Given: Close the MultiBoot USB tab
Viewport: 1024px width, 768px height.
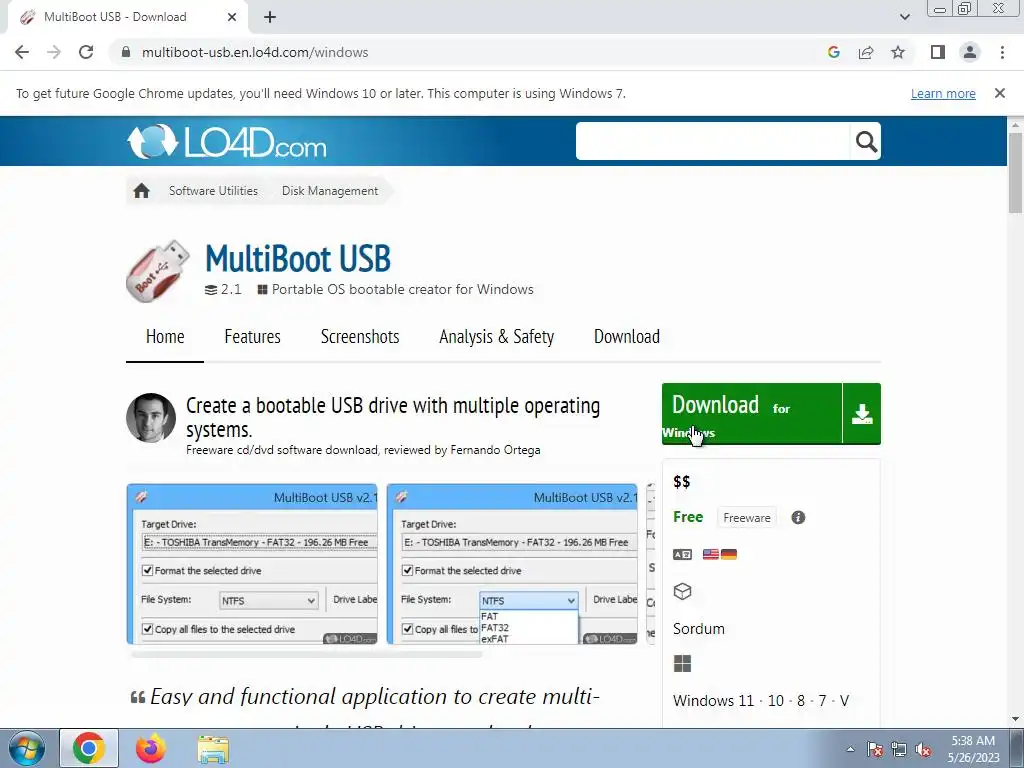Looking at the screenshot, I should click(x=232, y=18).
